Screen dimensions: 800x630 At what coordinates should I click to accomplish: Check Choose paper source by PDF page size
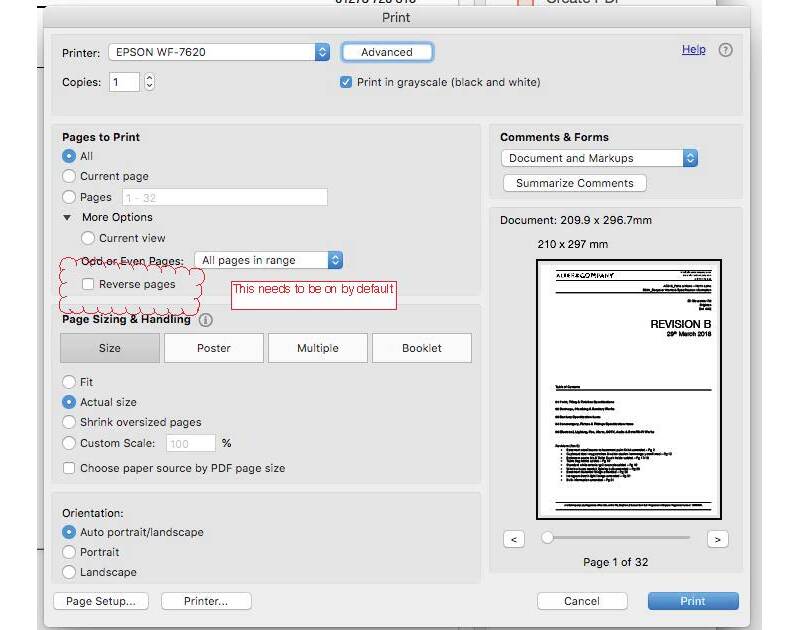coord(69,468)
